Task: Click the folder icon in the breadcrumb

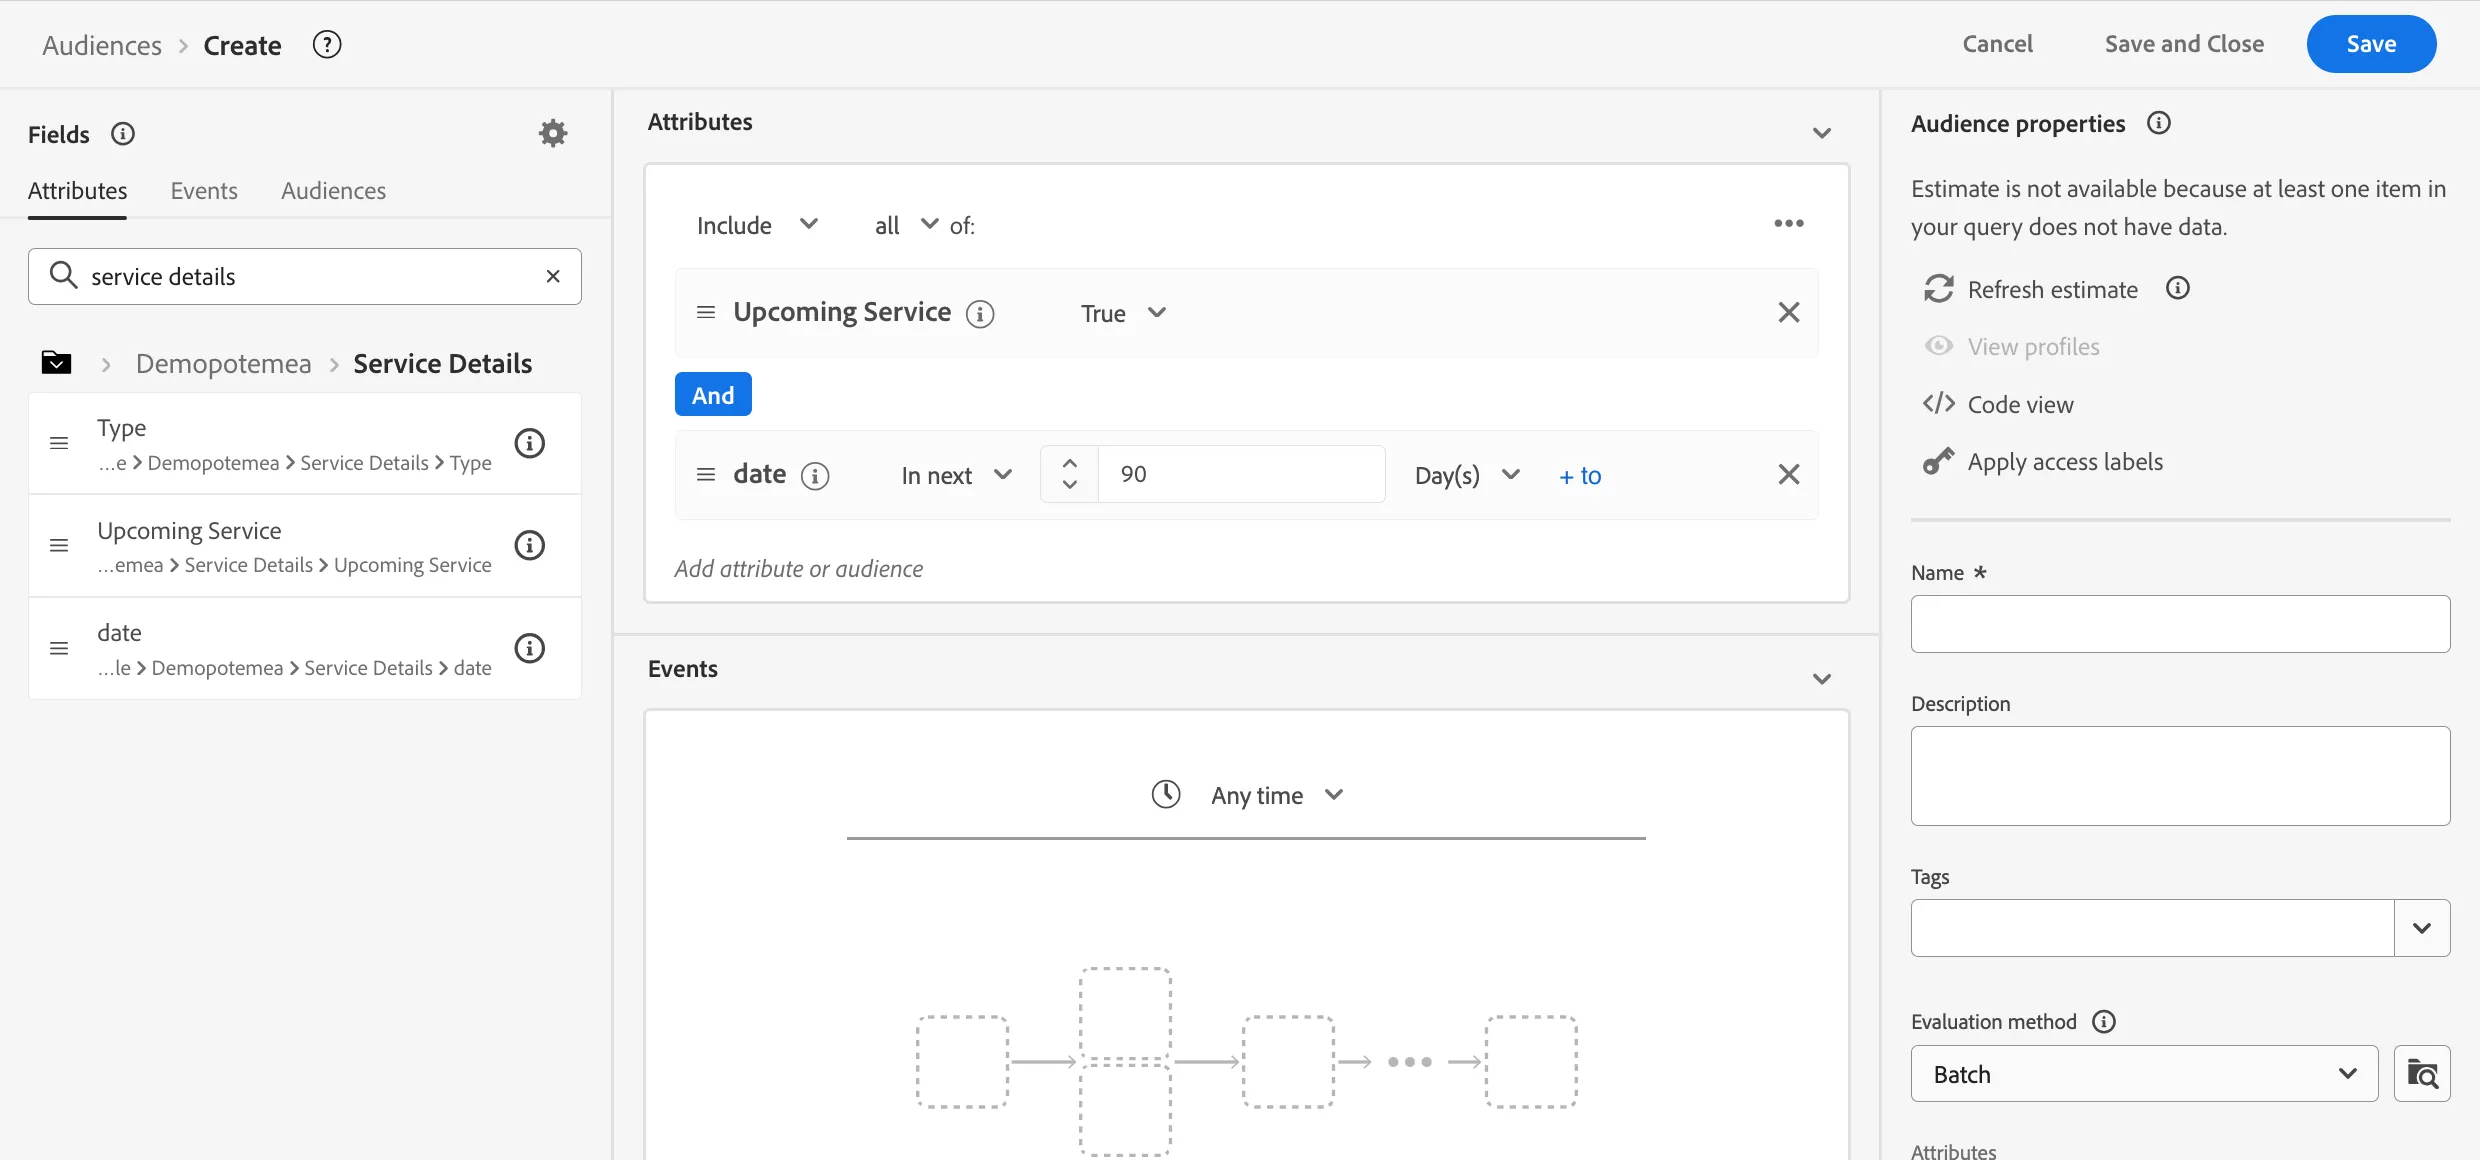Action: [x=56, y=362]
